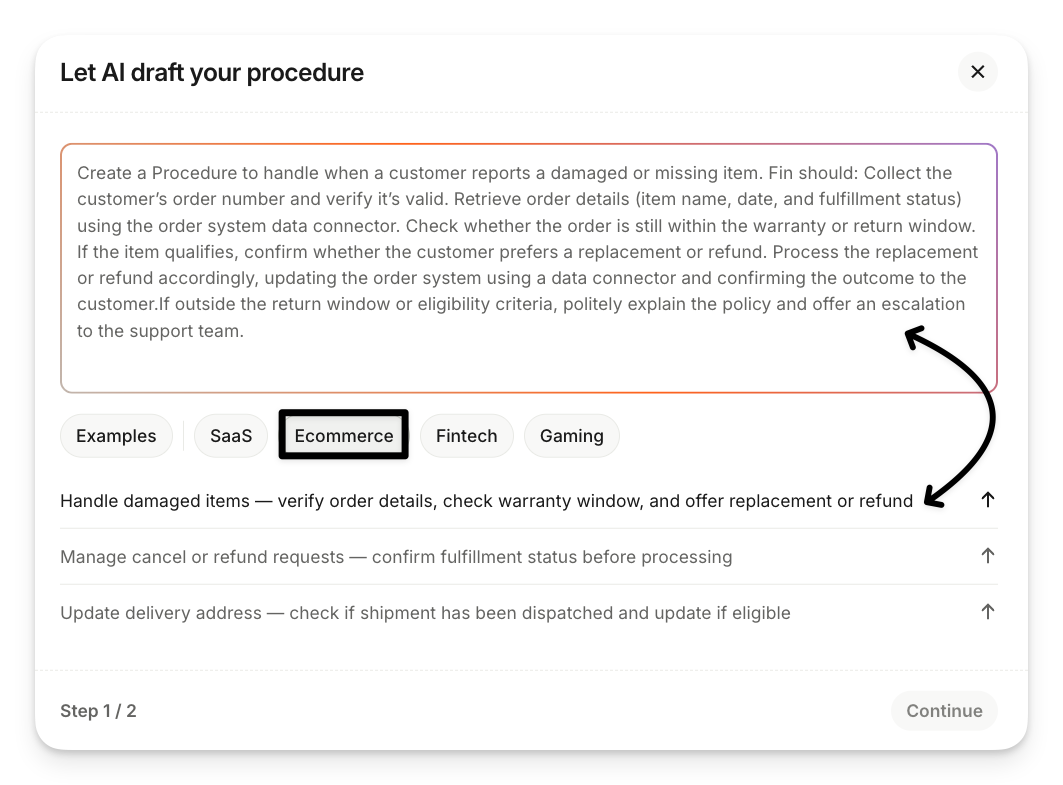Screen dimensions: 1063x785
Task: Close the AI draft procedure dialog
Action: 977,72
